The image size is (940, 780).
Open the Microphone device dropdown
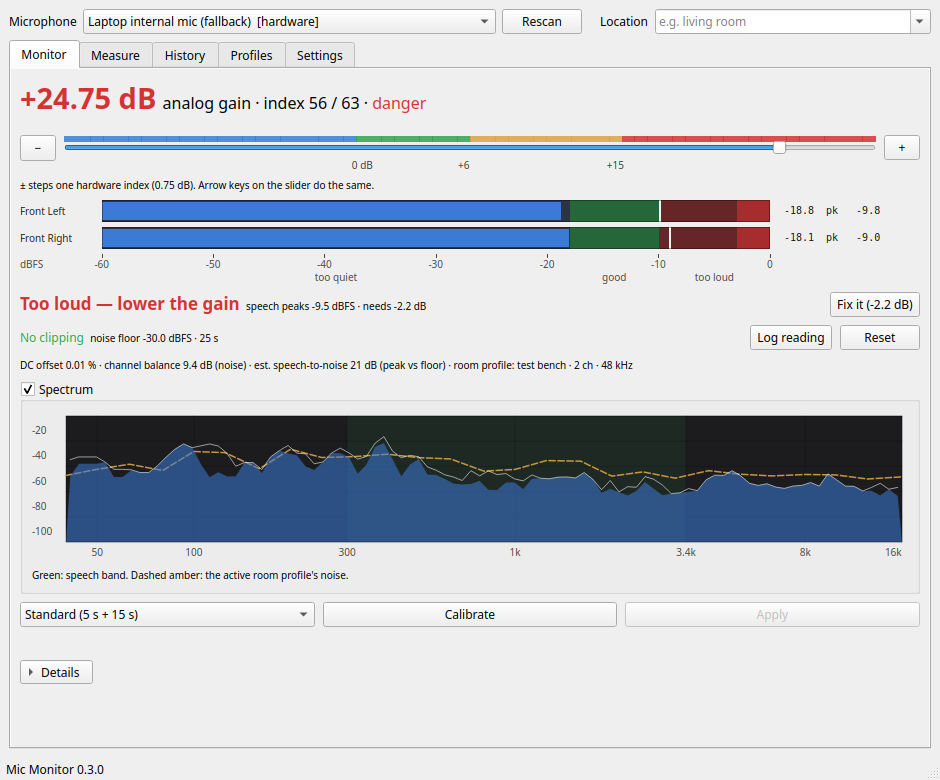pyautogui.click(x=289, y=22)
